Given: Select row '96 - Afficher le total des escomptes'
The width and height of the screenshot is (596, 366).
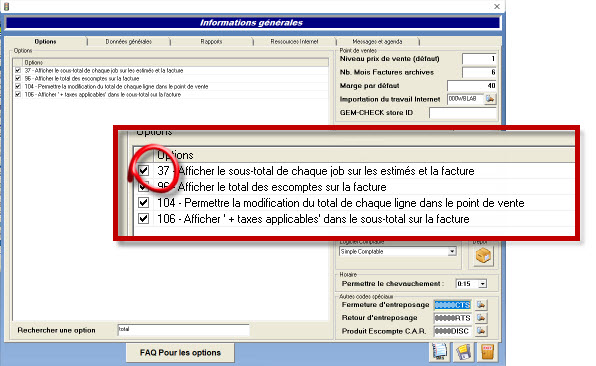Looking at the screenshot, I should click(171, 78).
